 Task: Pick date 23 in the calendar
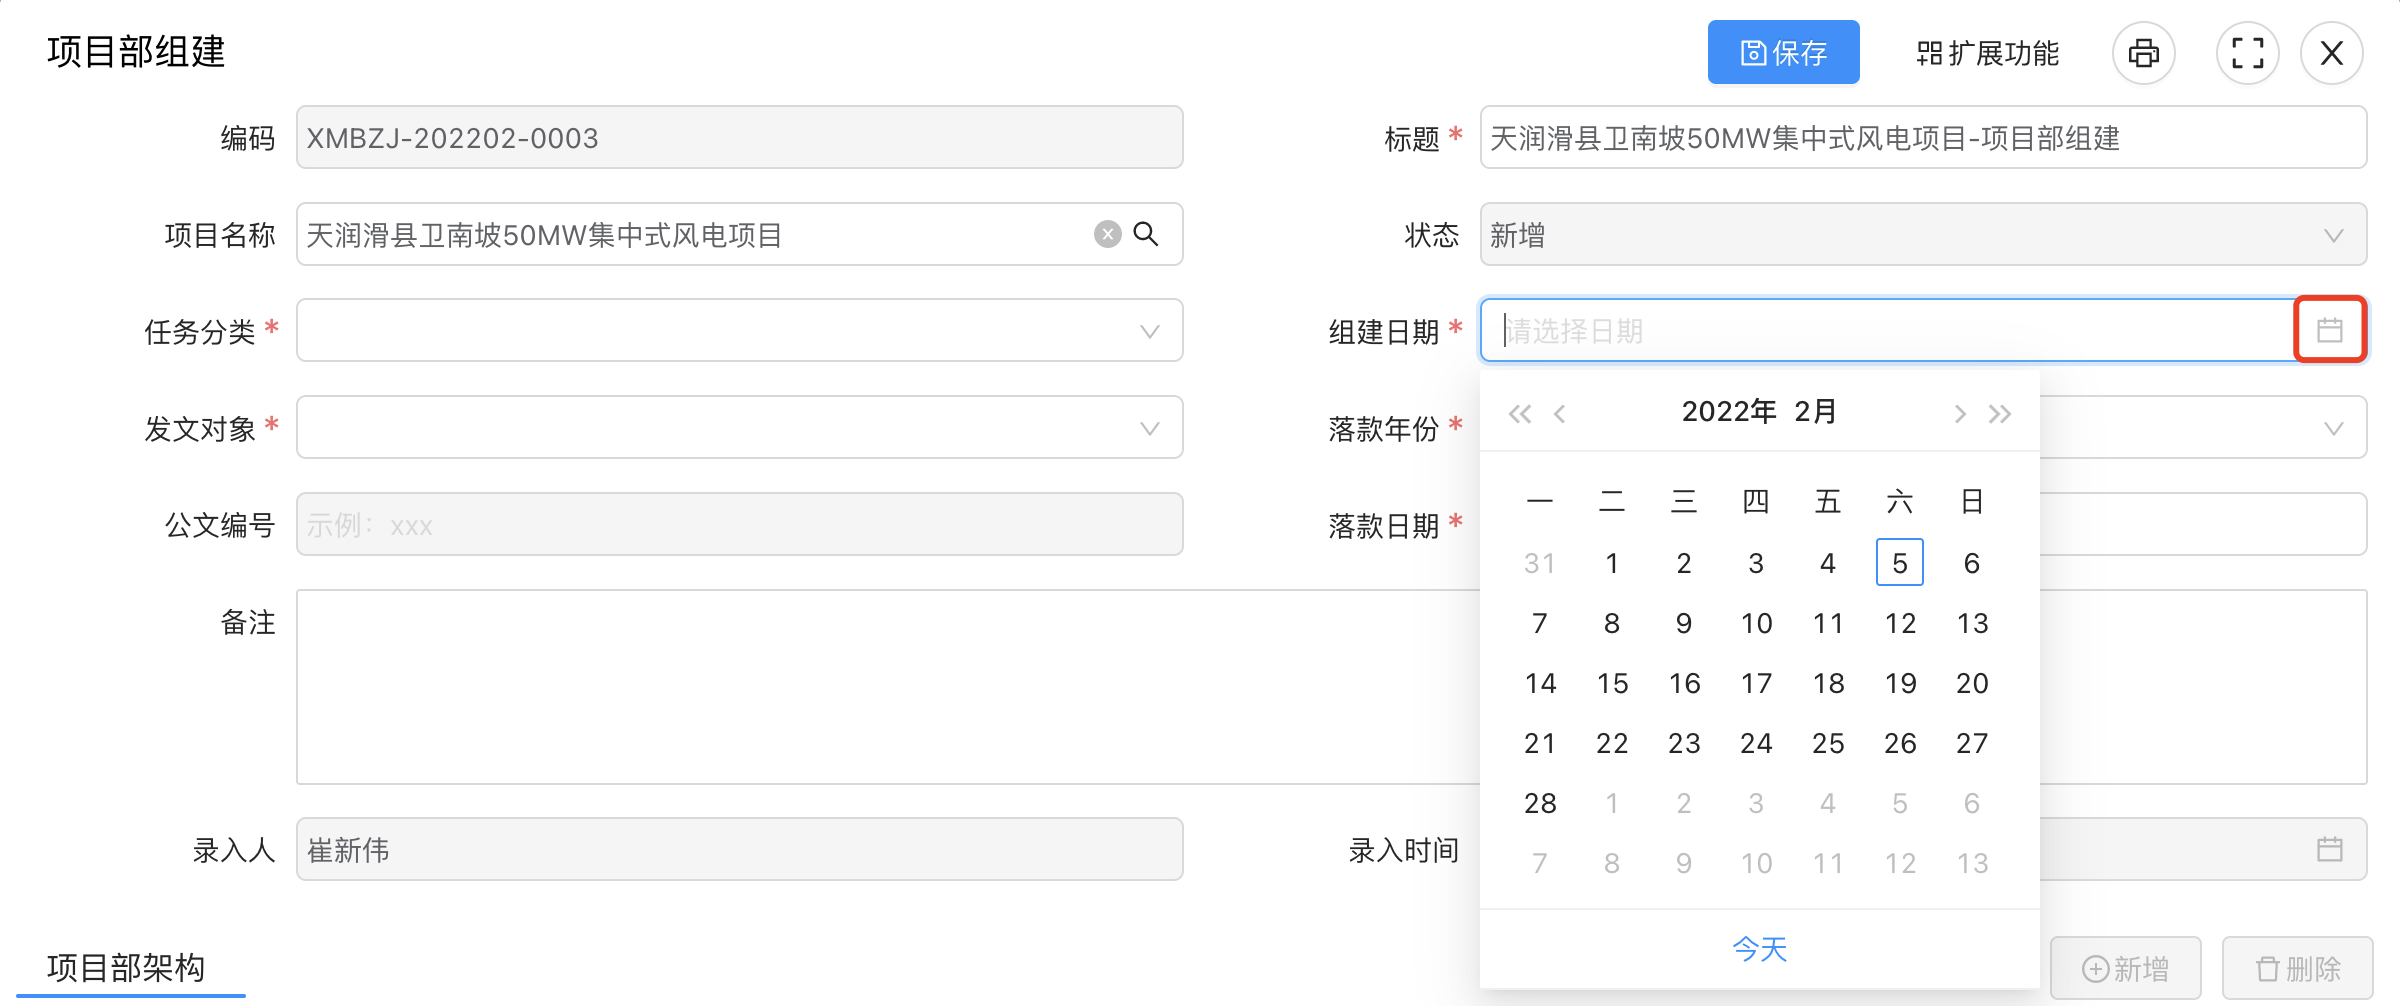tap(1684, 742)
